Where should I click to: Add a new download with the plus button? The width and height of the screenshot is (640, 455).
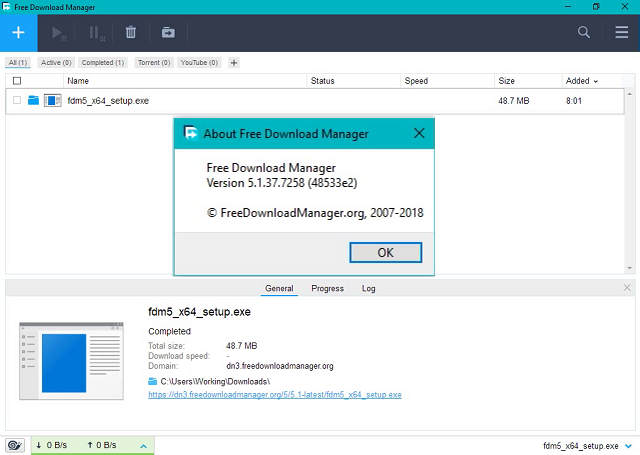pyautogui.click(x=18, y=33)
